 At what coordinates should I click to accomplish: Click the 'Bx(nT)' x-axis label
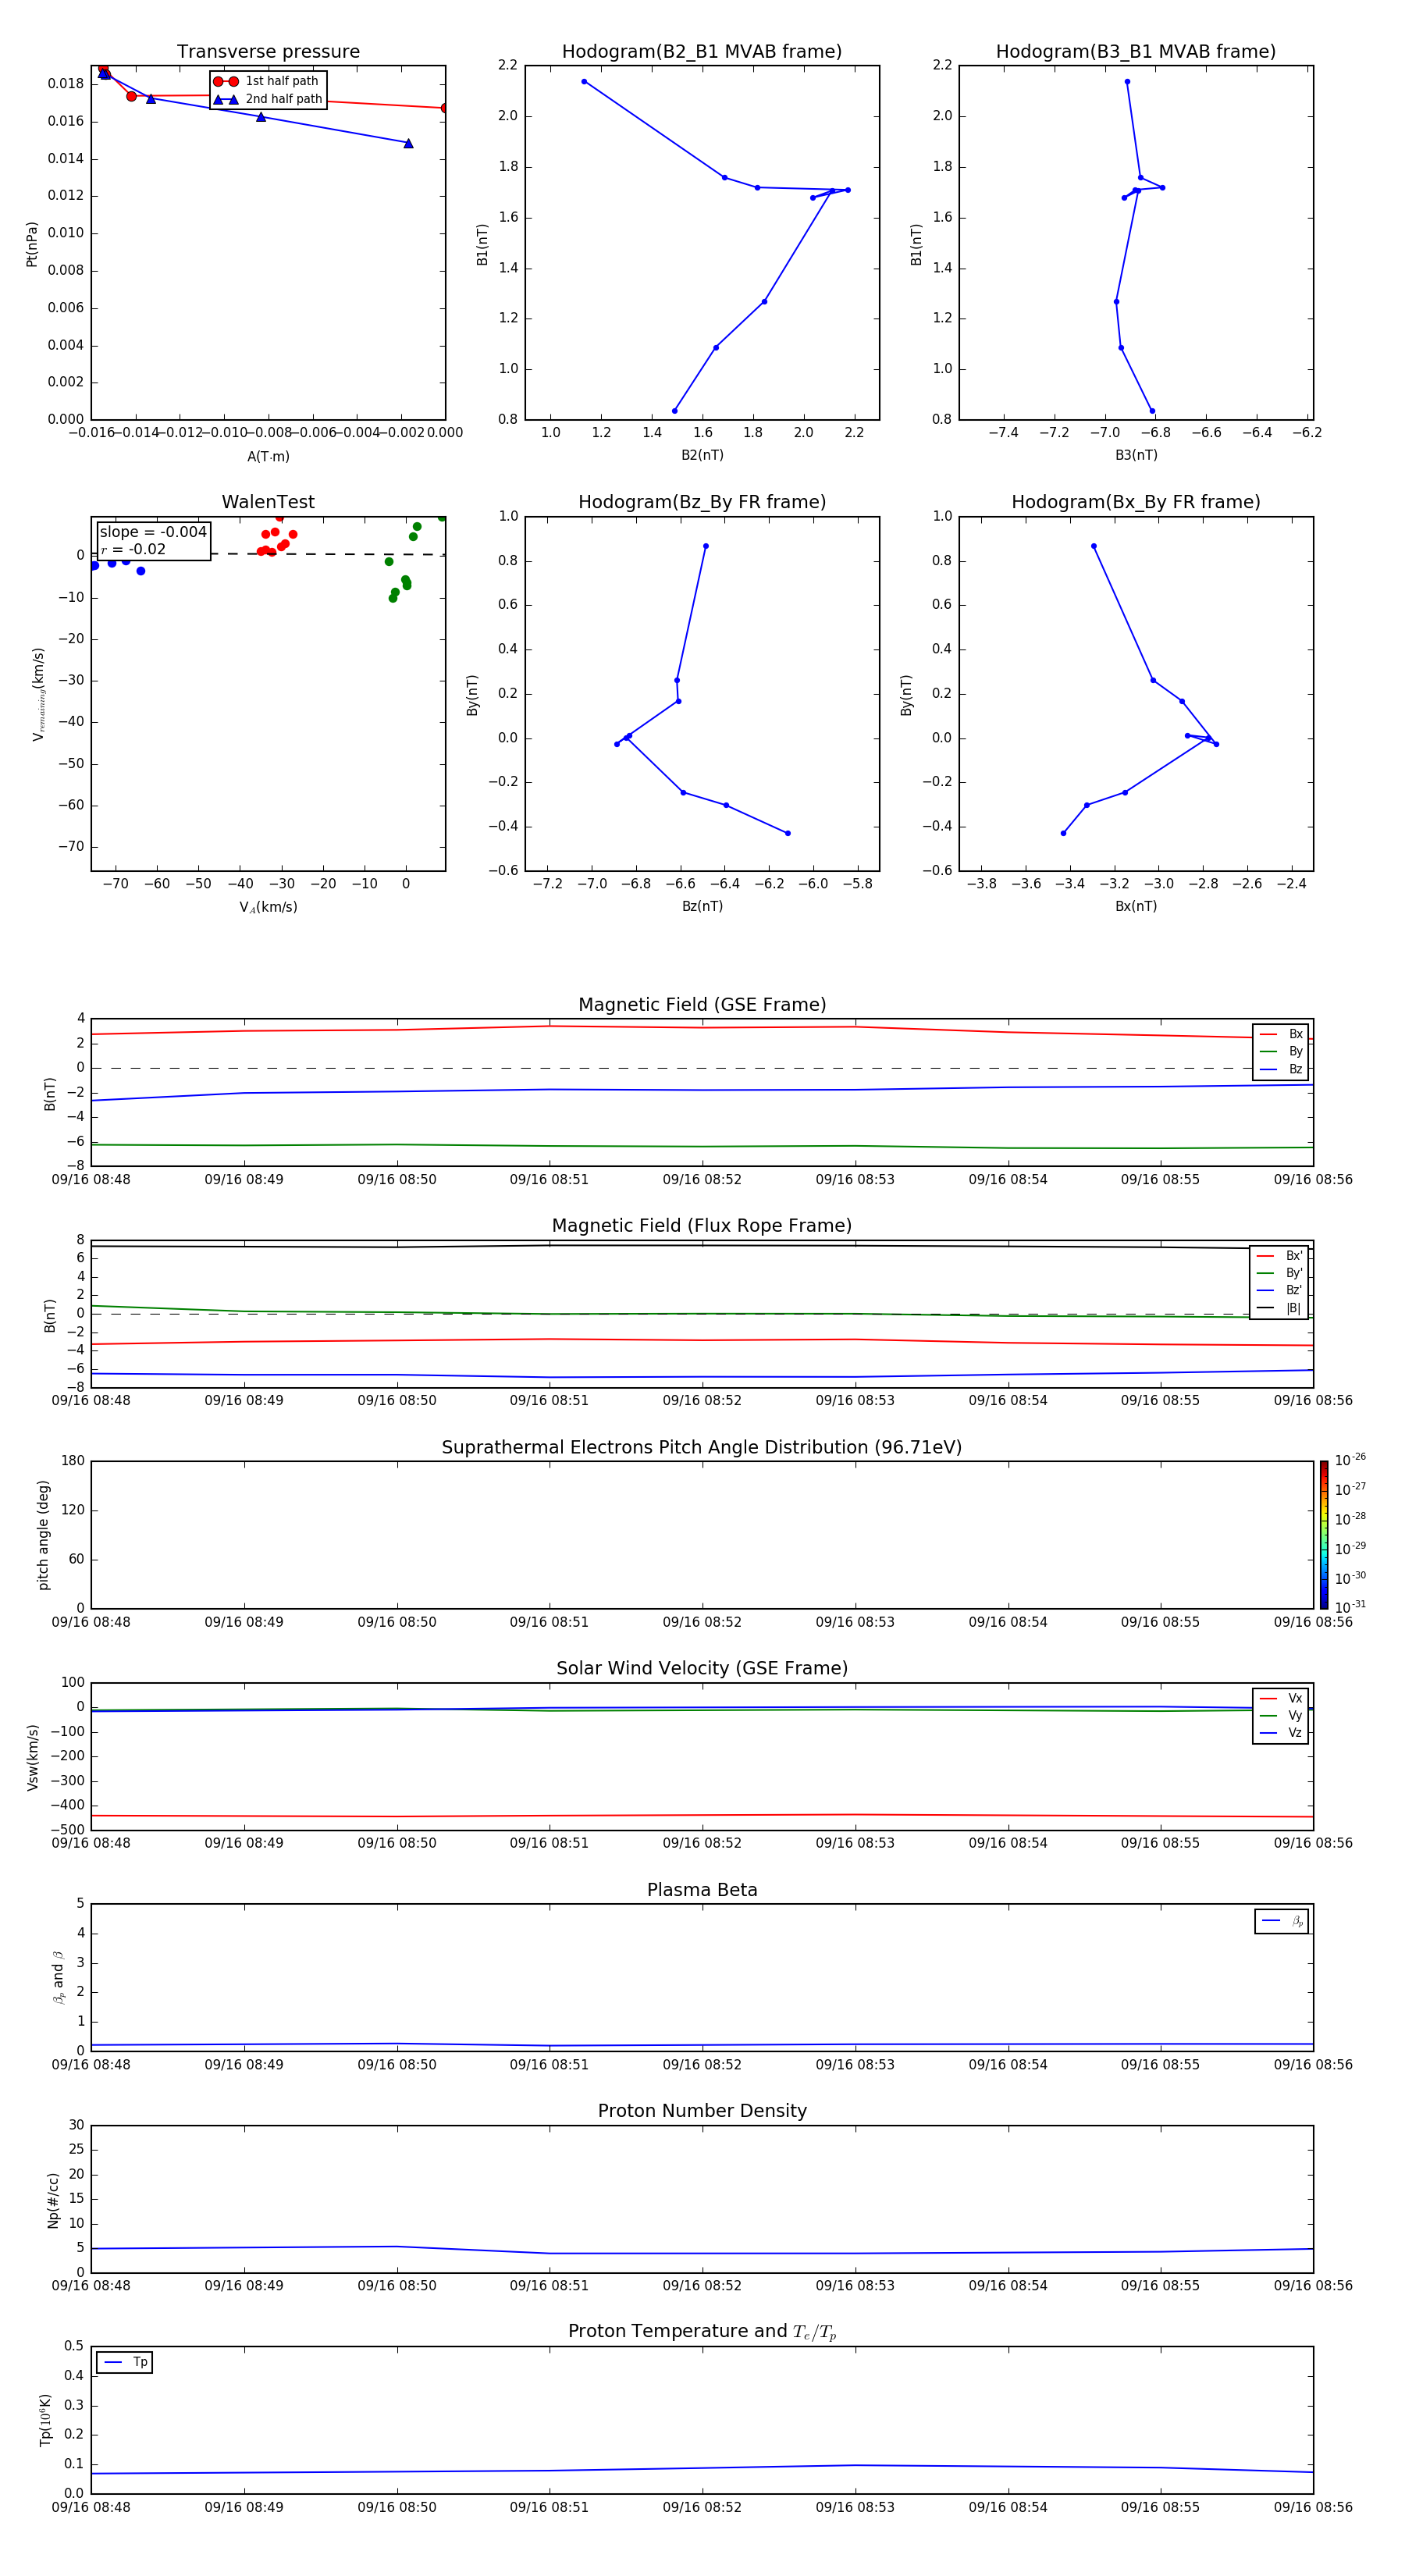(x=1136, y=906)
